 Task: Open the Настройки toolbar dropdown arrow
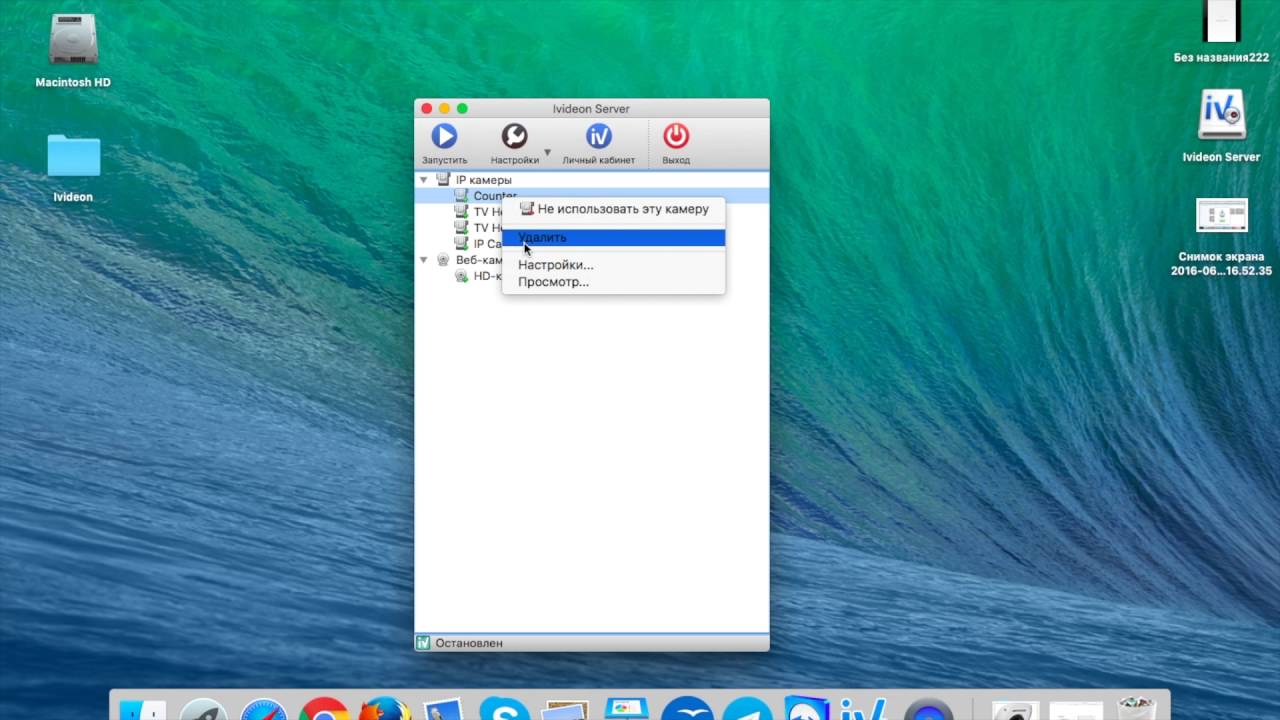(547, 153)
